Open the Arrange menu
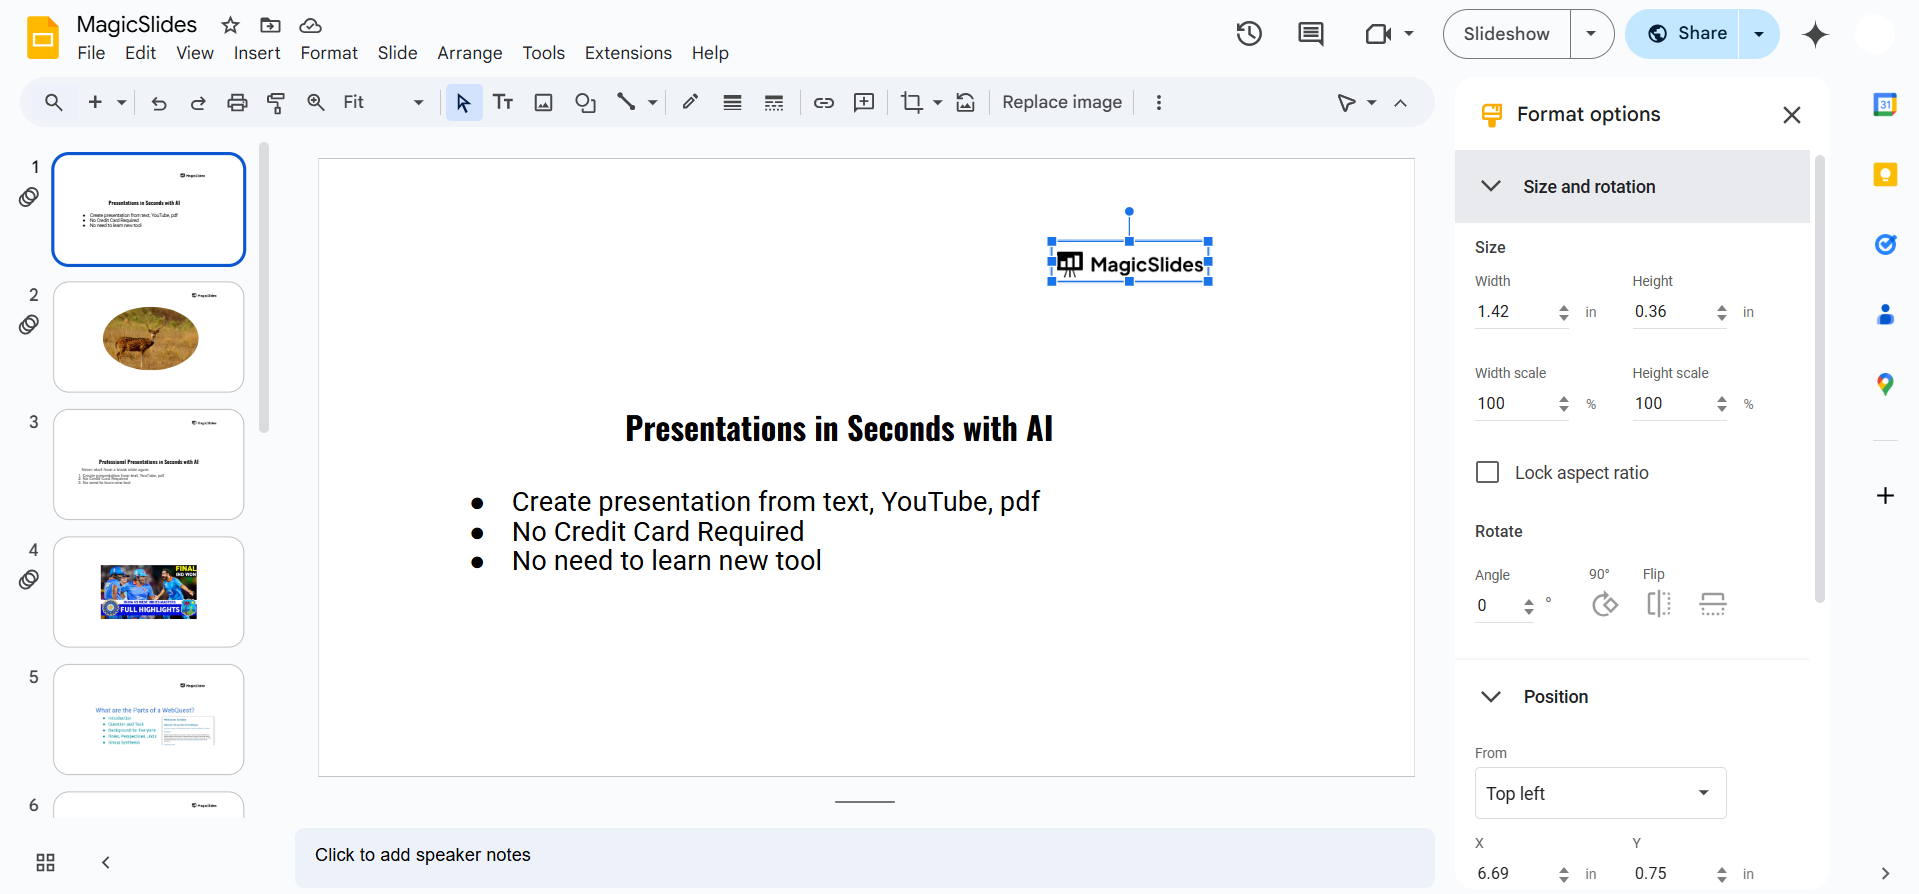 (469, 53)
